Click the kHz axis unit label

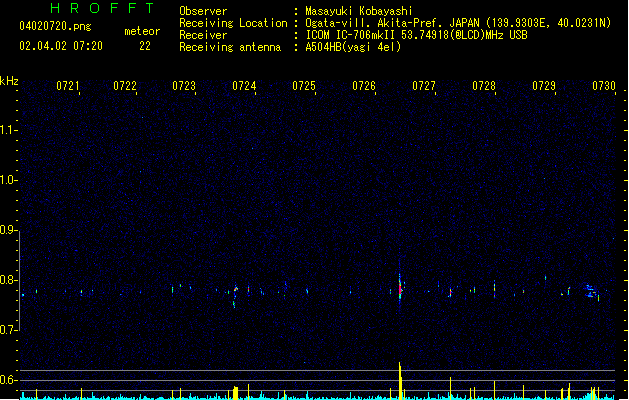[9, 81]
